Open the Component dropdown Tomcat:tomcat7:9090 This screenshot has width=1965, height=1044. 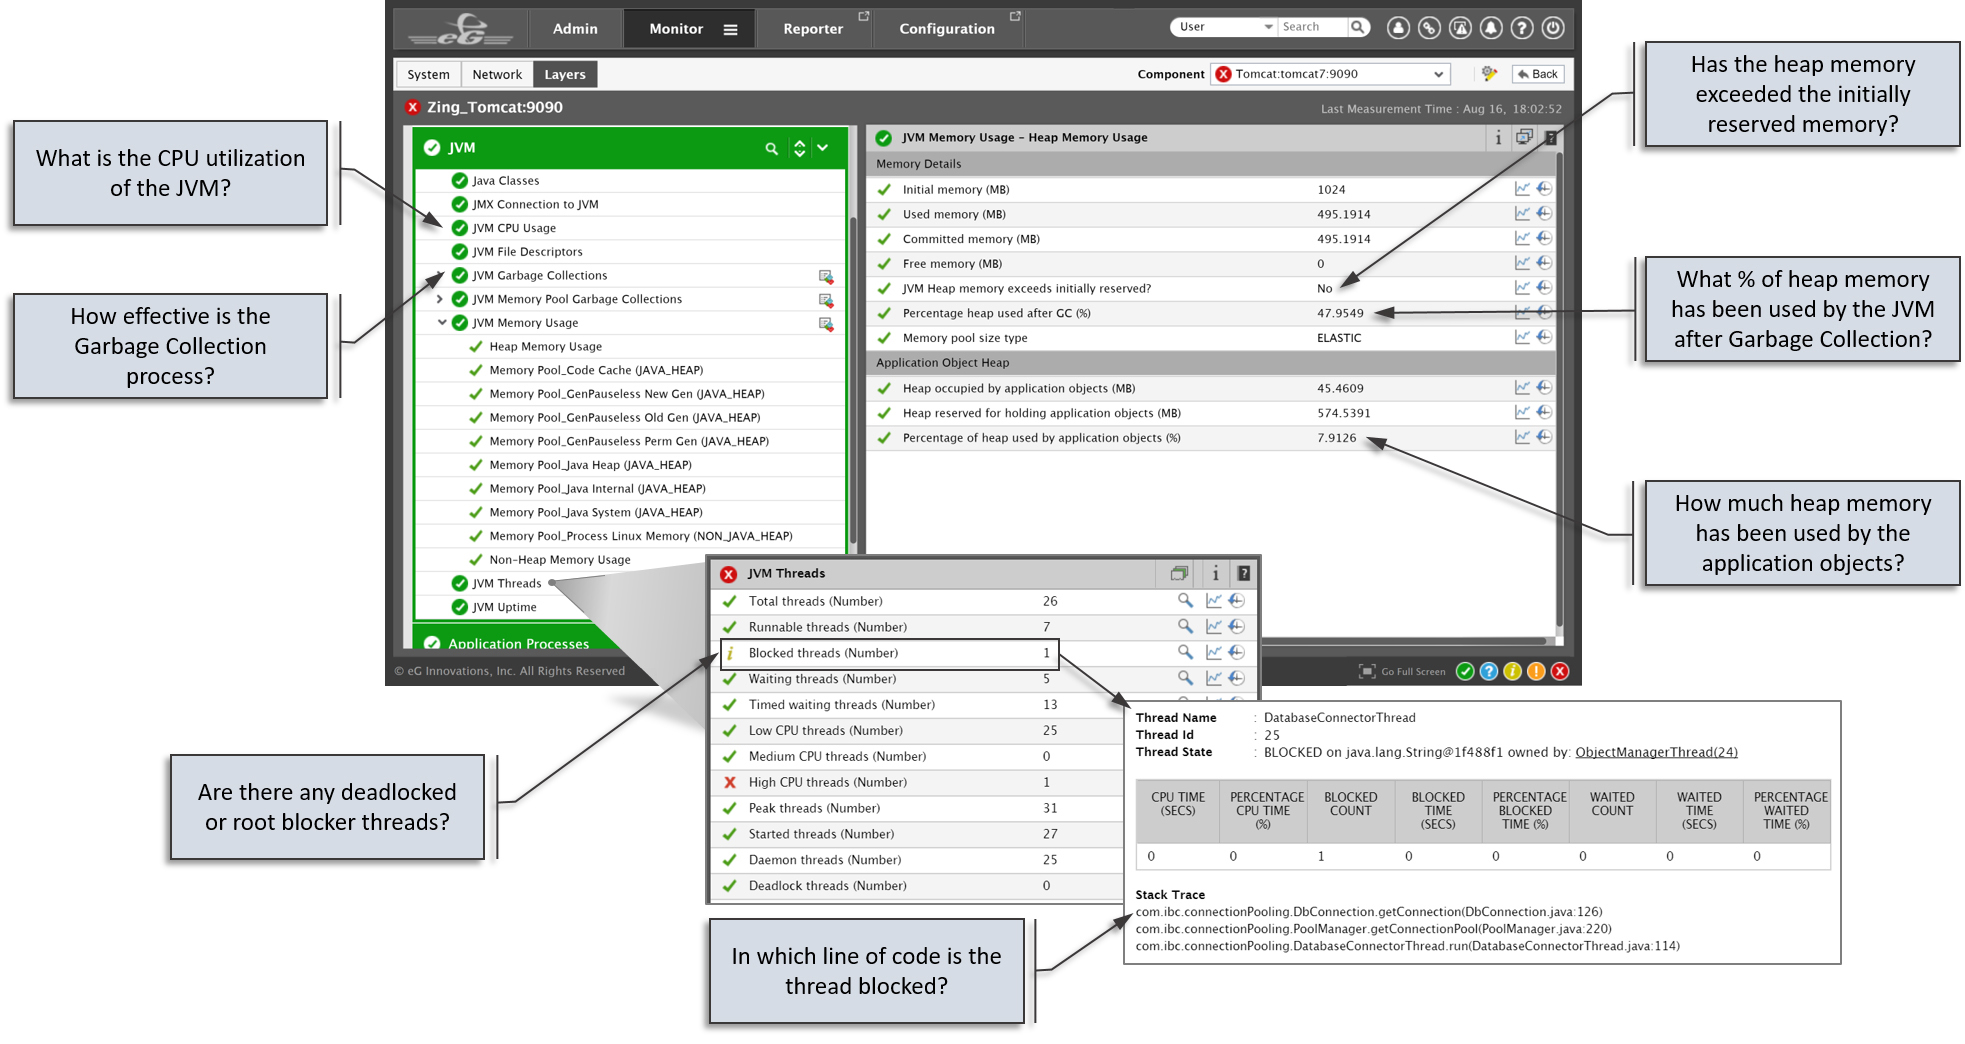click(x=1331, y=74)
